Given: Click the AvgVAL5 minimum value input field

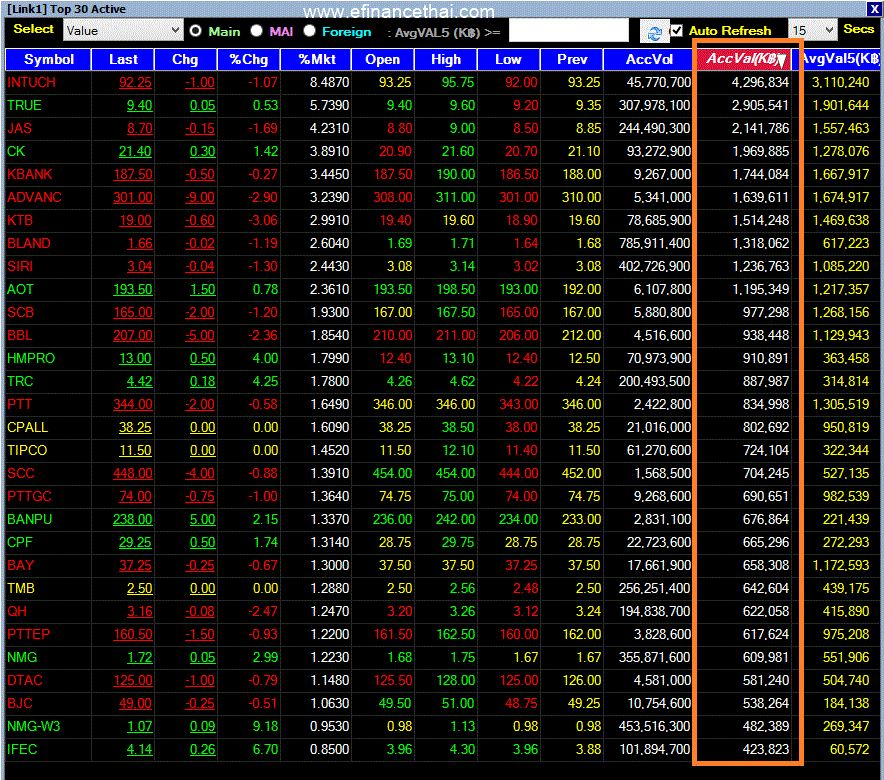Looking at the screenshot, I should [568, 30].
